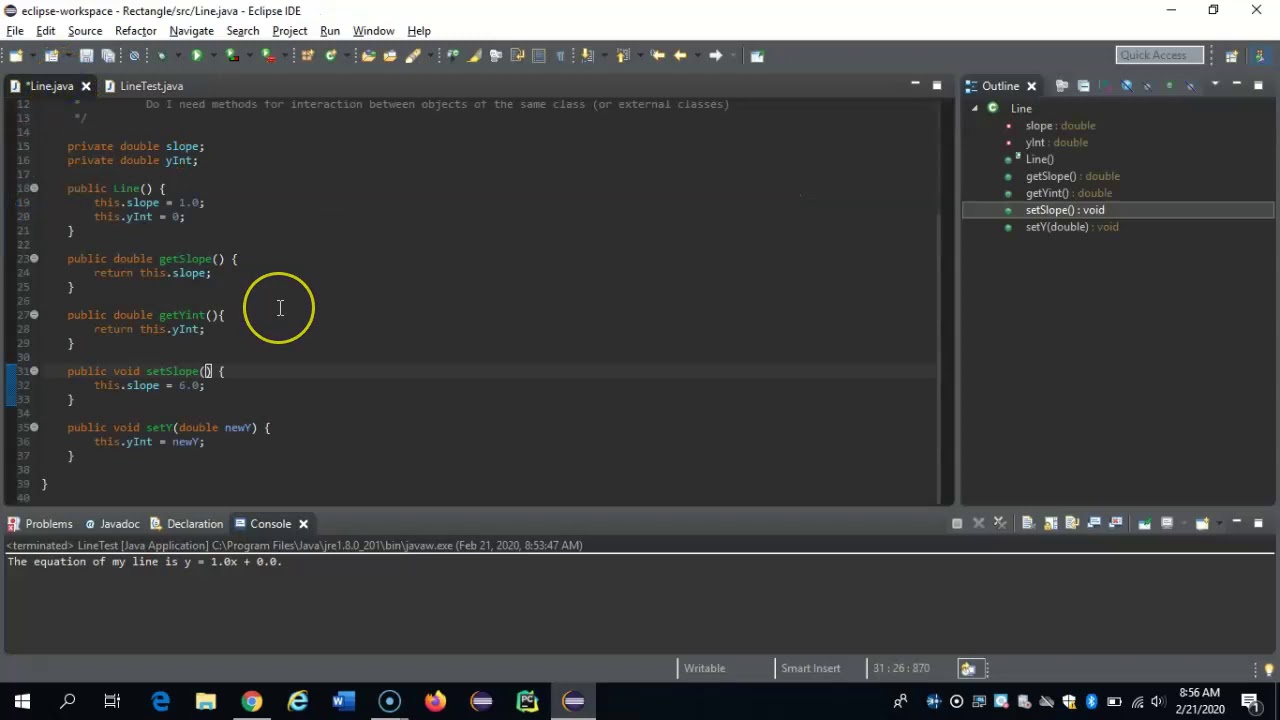
Task: Open the Outline View Menu dropdown
Action: pos(1215,84)
